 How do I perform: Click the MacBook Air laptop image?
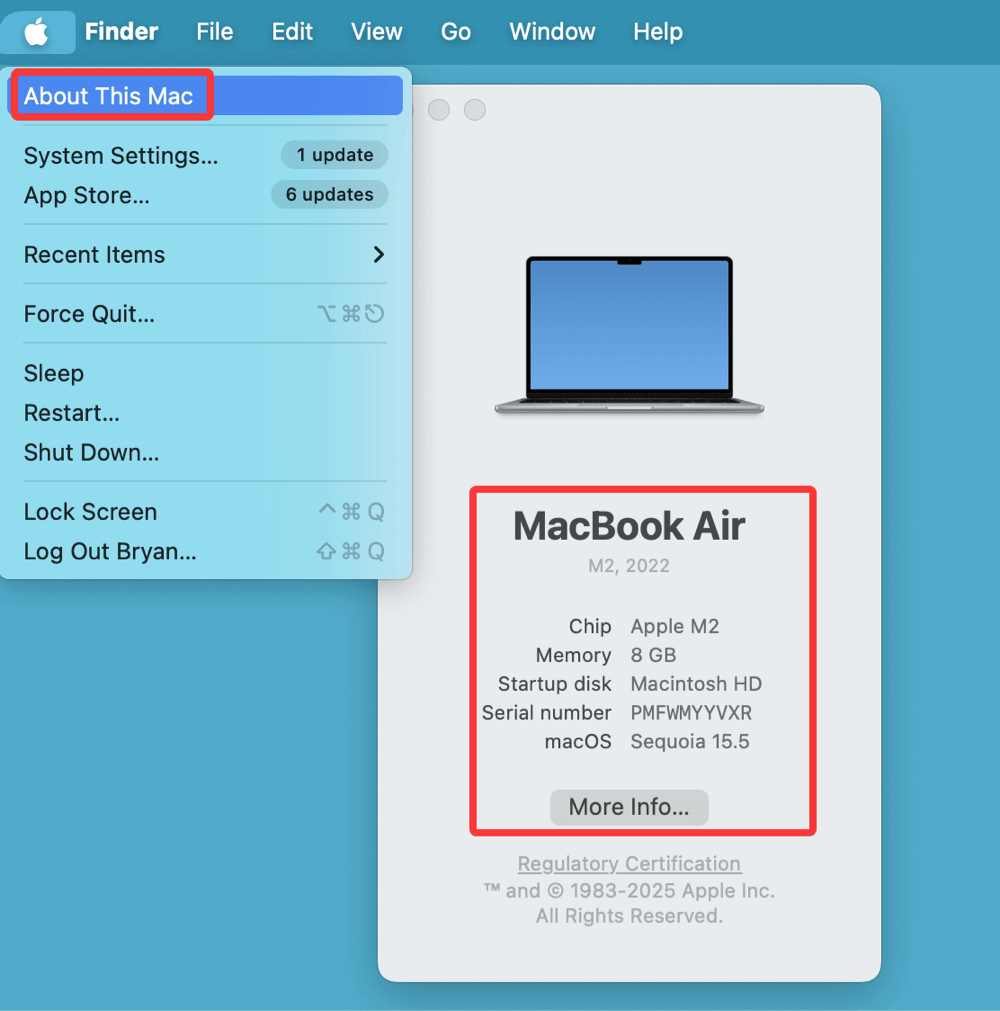click(x=628, y=335)
